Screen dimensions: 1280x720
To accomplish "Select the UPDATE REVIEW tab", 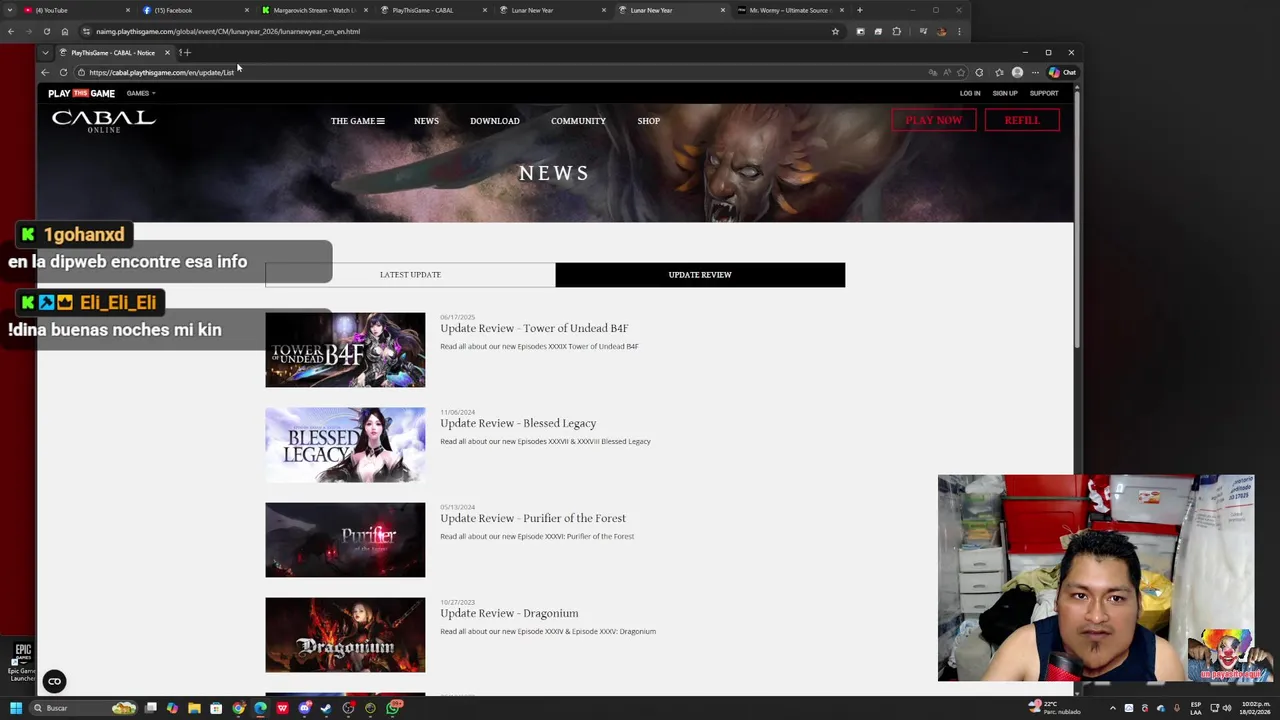I will pos(700,274).
